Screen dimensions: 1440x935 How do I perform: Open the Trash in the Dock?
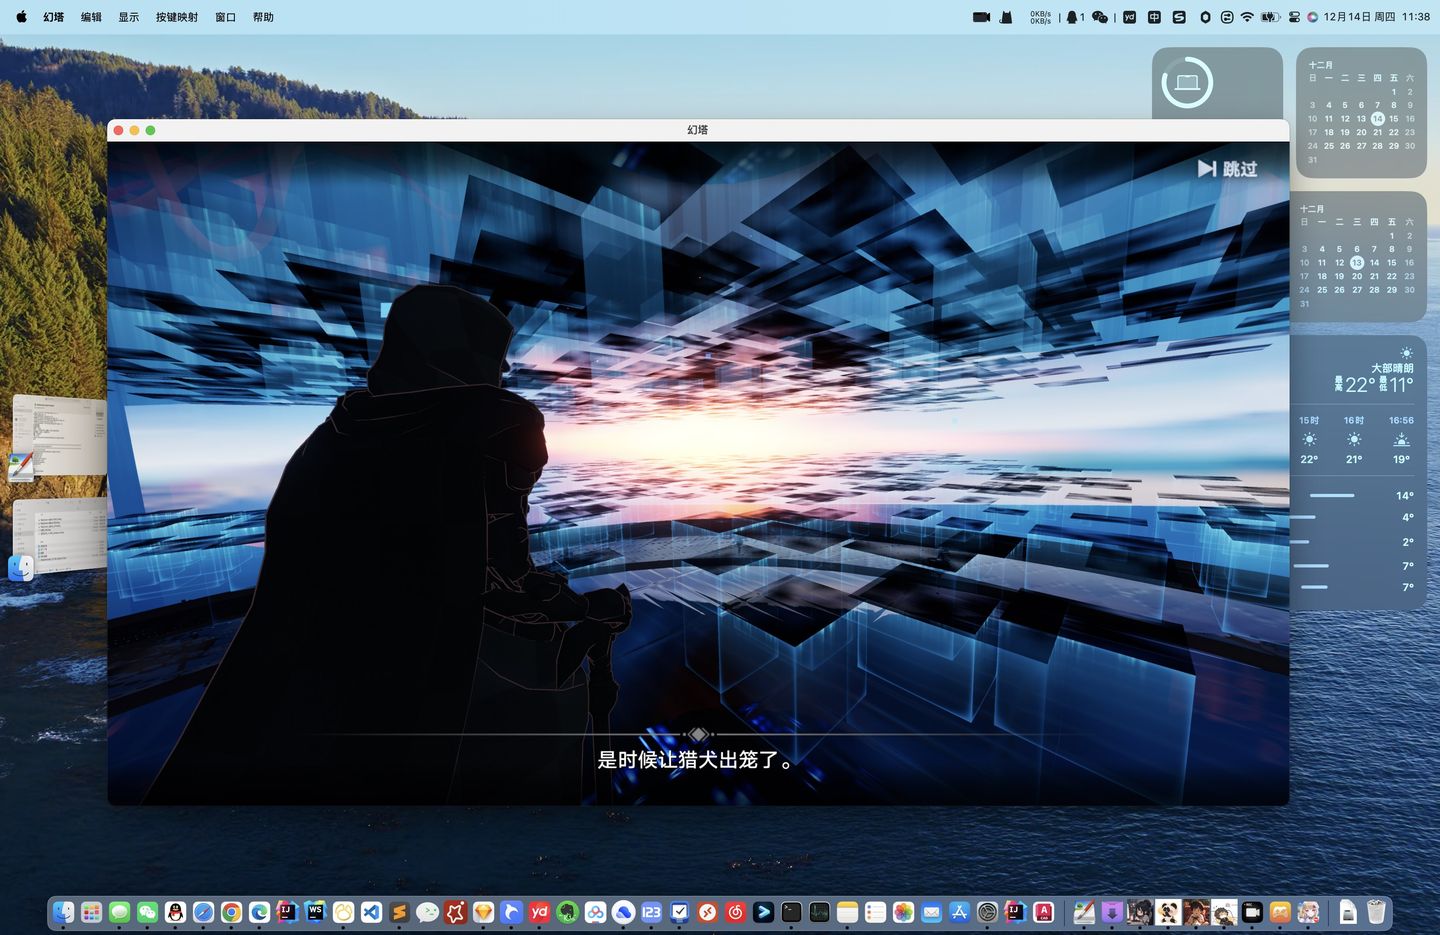(1376, 912)
